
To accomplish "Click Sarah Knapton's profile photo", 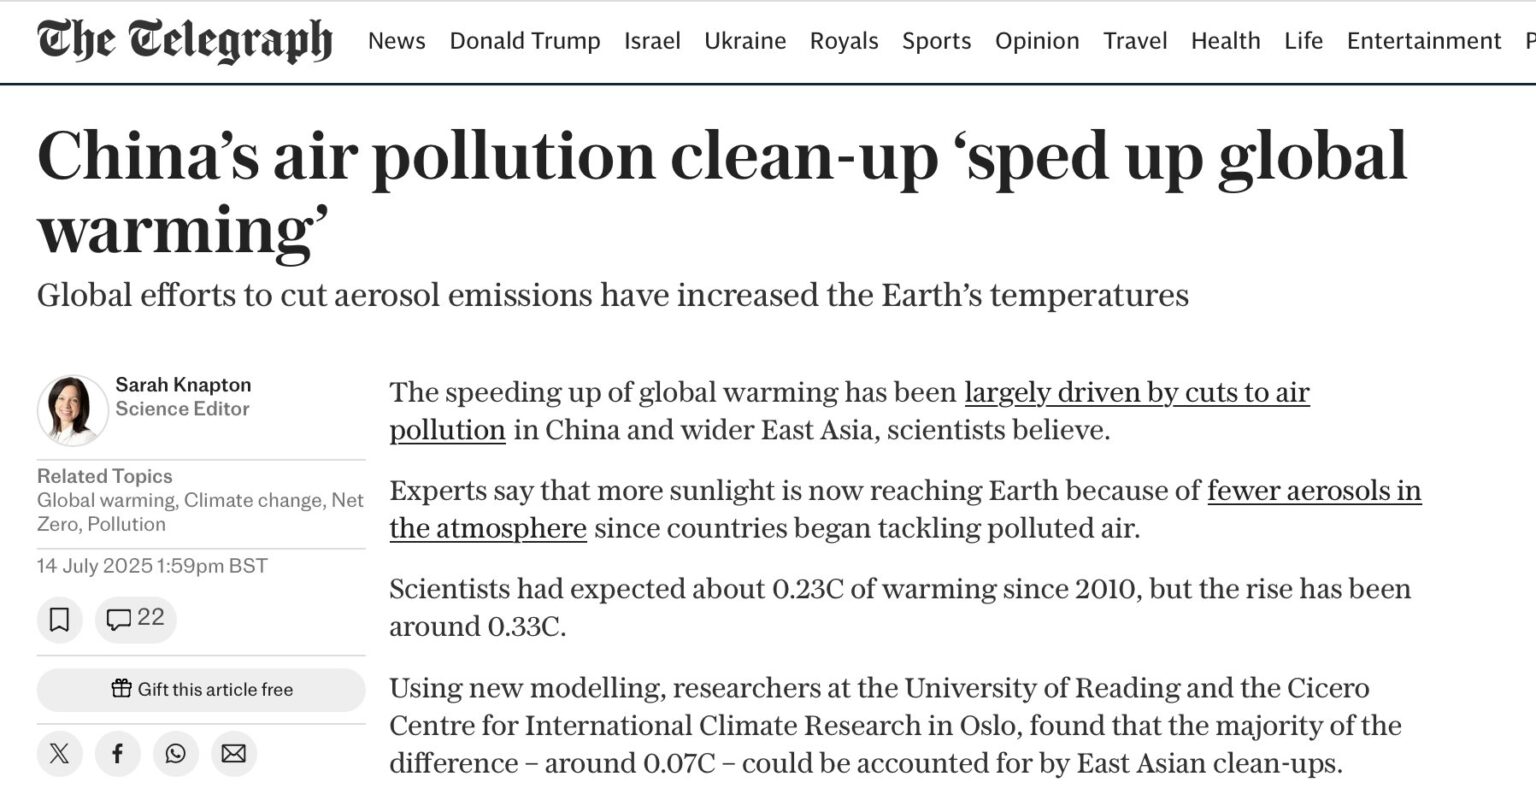I will click(71, 408).
